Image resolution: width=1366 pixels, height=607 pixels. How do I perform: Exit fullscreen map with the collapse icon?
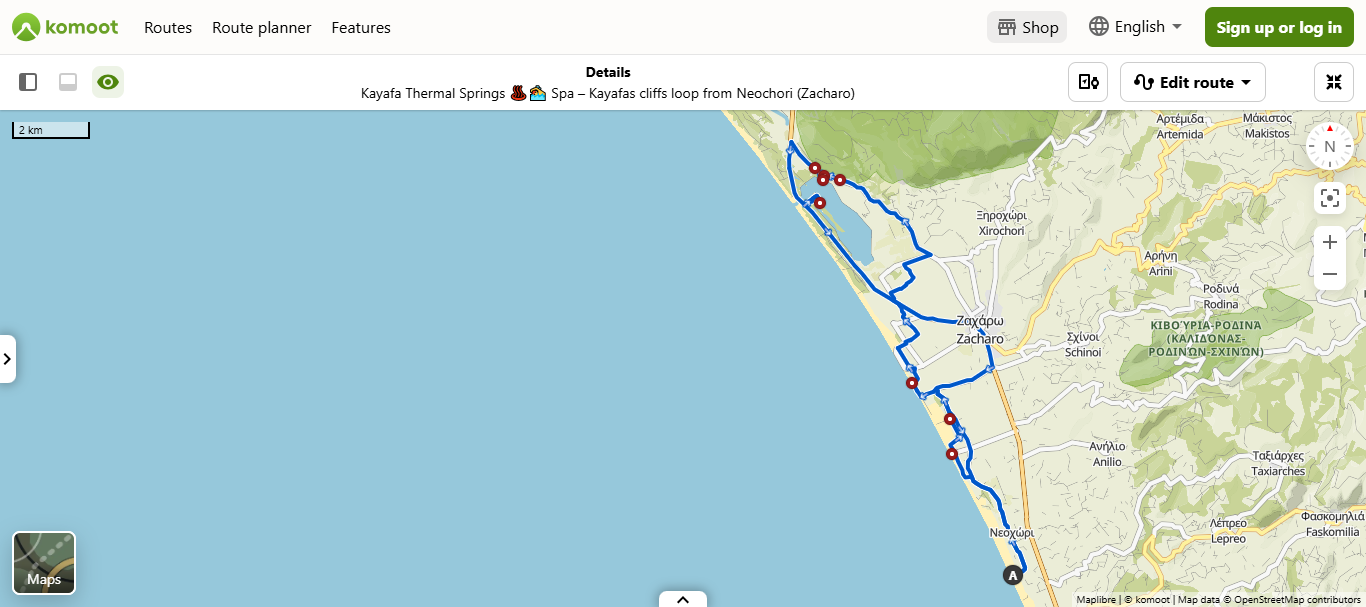point(1334,82)
